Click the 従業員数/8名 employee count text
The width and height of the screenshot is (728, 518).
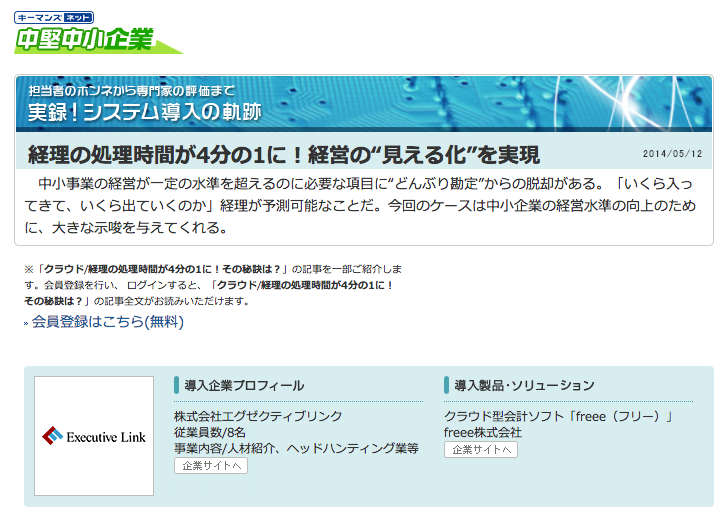210,432
